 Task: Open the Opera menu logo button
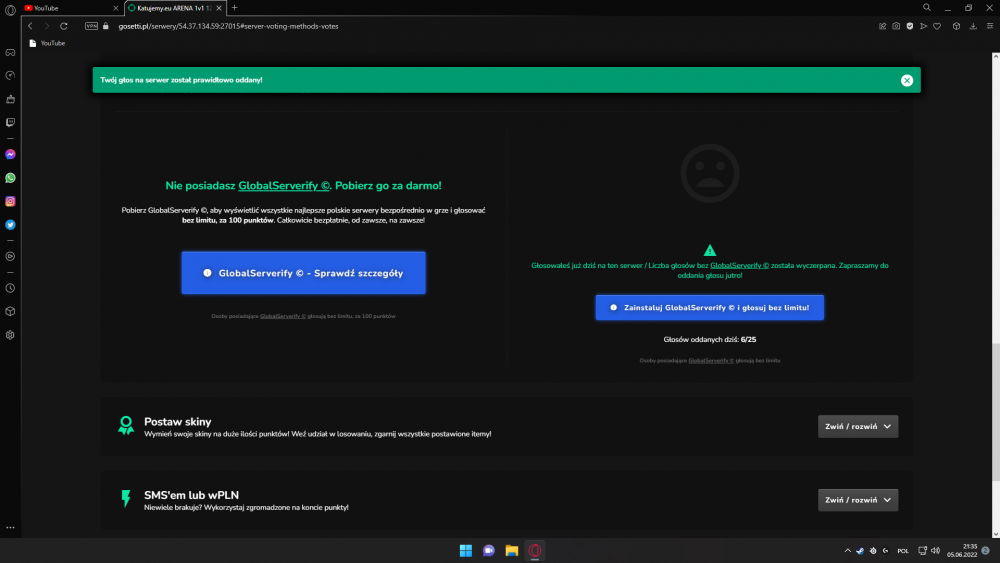[x=10, y=10]
